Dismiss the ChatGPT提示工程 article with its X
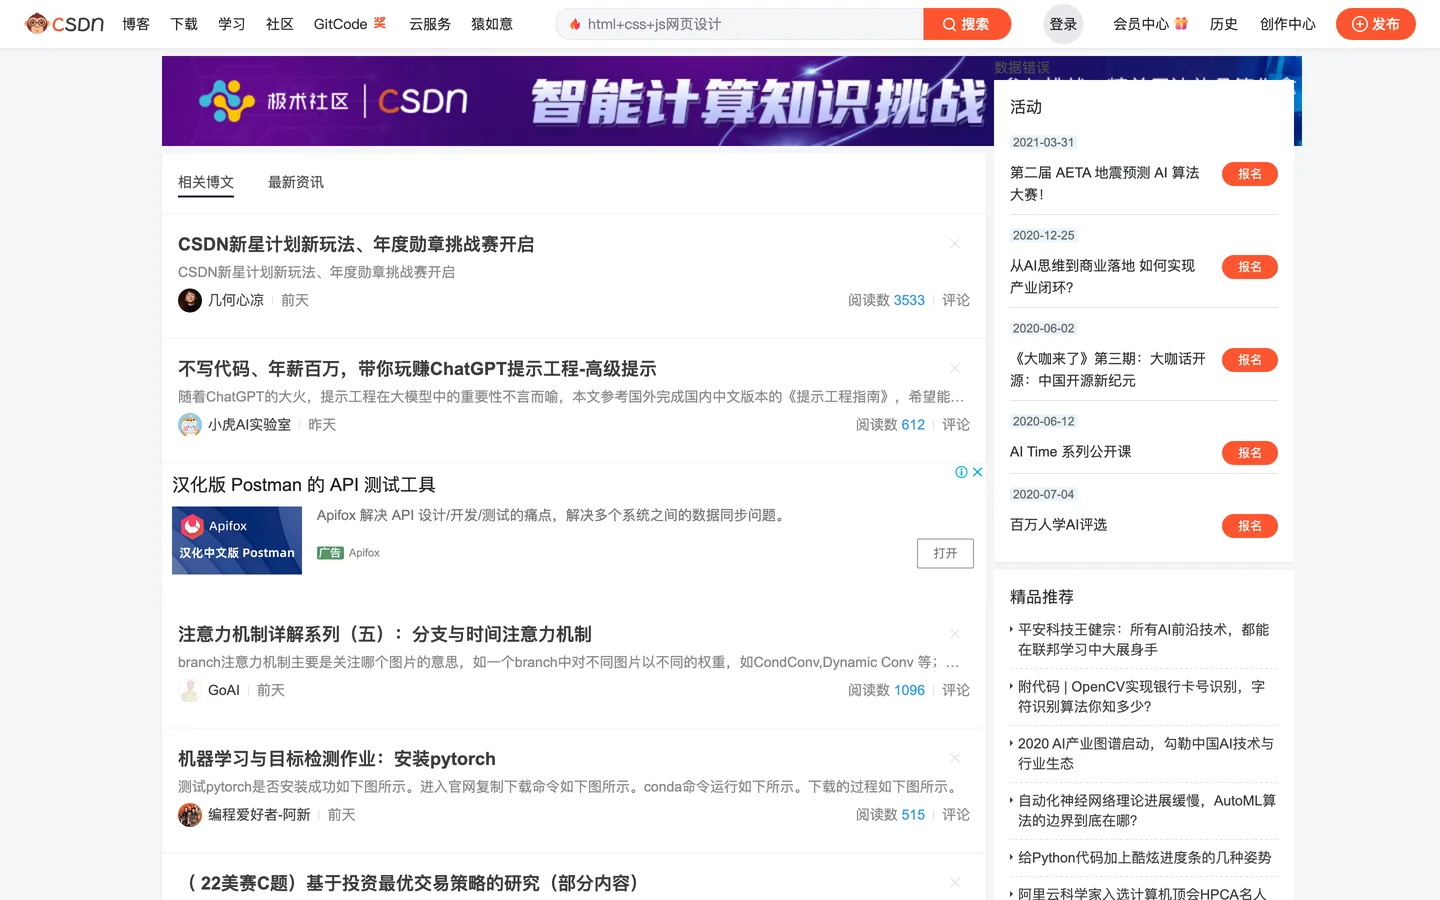Screen dimensions: 1440x900 [955, 369]
